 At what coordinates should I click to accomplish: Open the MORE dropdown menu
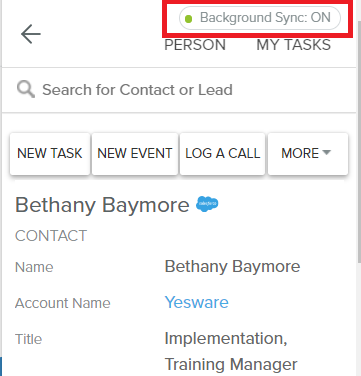coord(308,153)
